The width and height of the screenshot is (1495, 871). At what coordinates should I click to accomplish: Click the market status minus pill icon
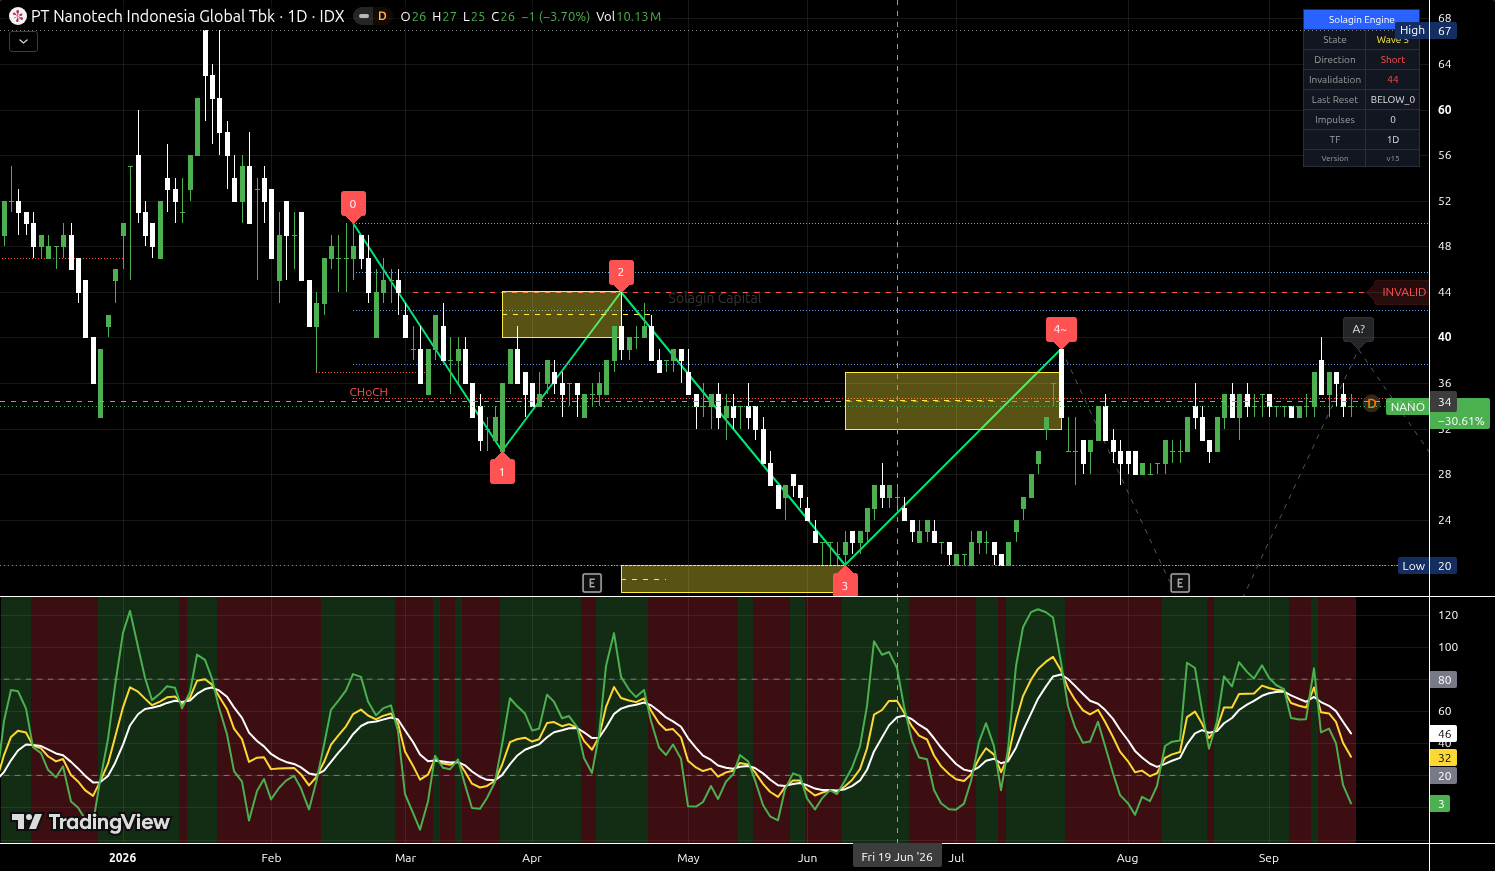tap(363, 16)
